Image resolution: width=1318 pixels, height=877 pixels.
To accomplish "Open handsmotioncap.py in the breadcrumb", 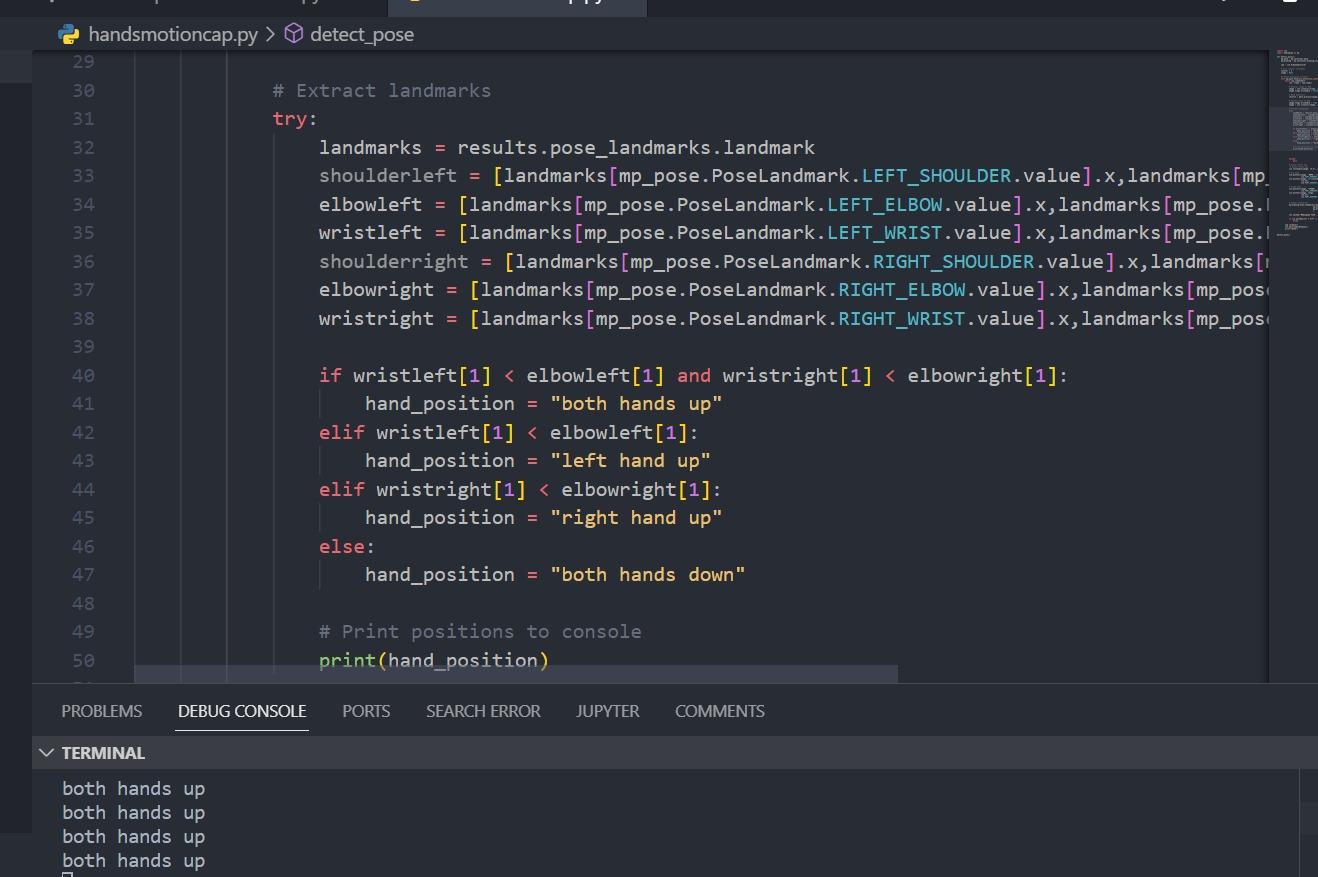I will click(173, 34).
